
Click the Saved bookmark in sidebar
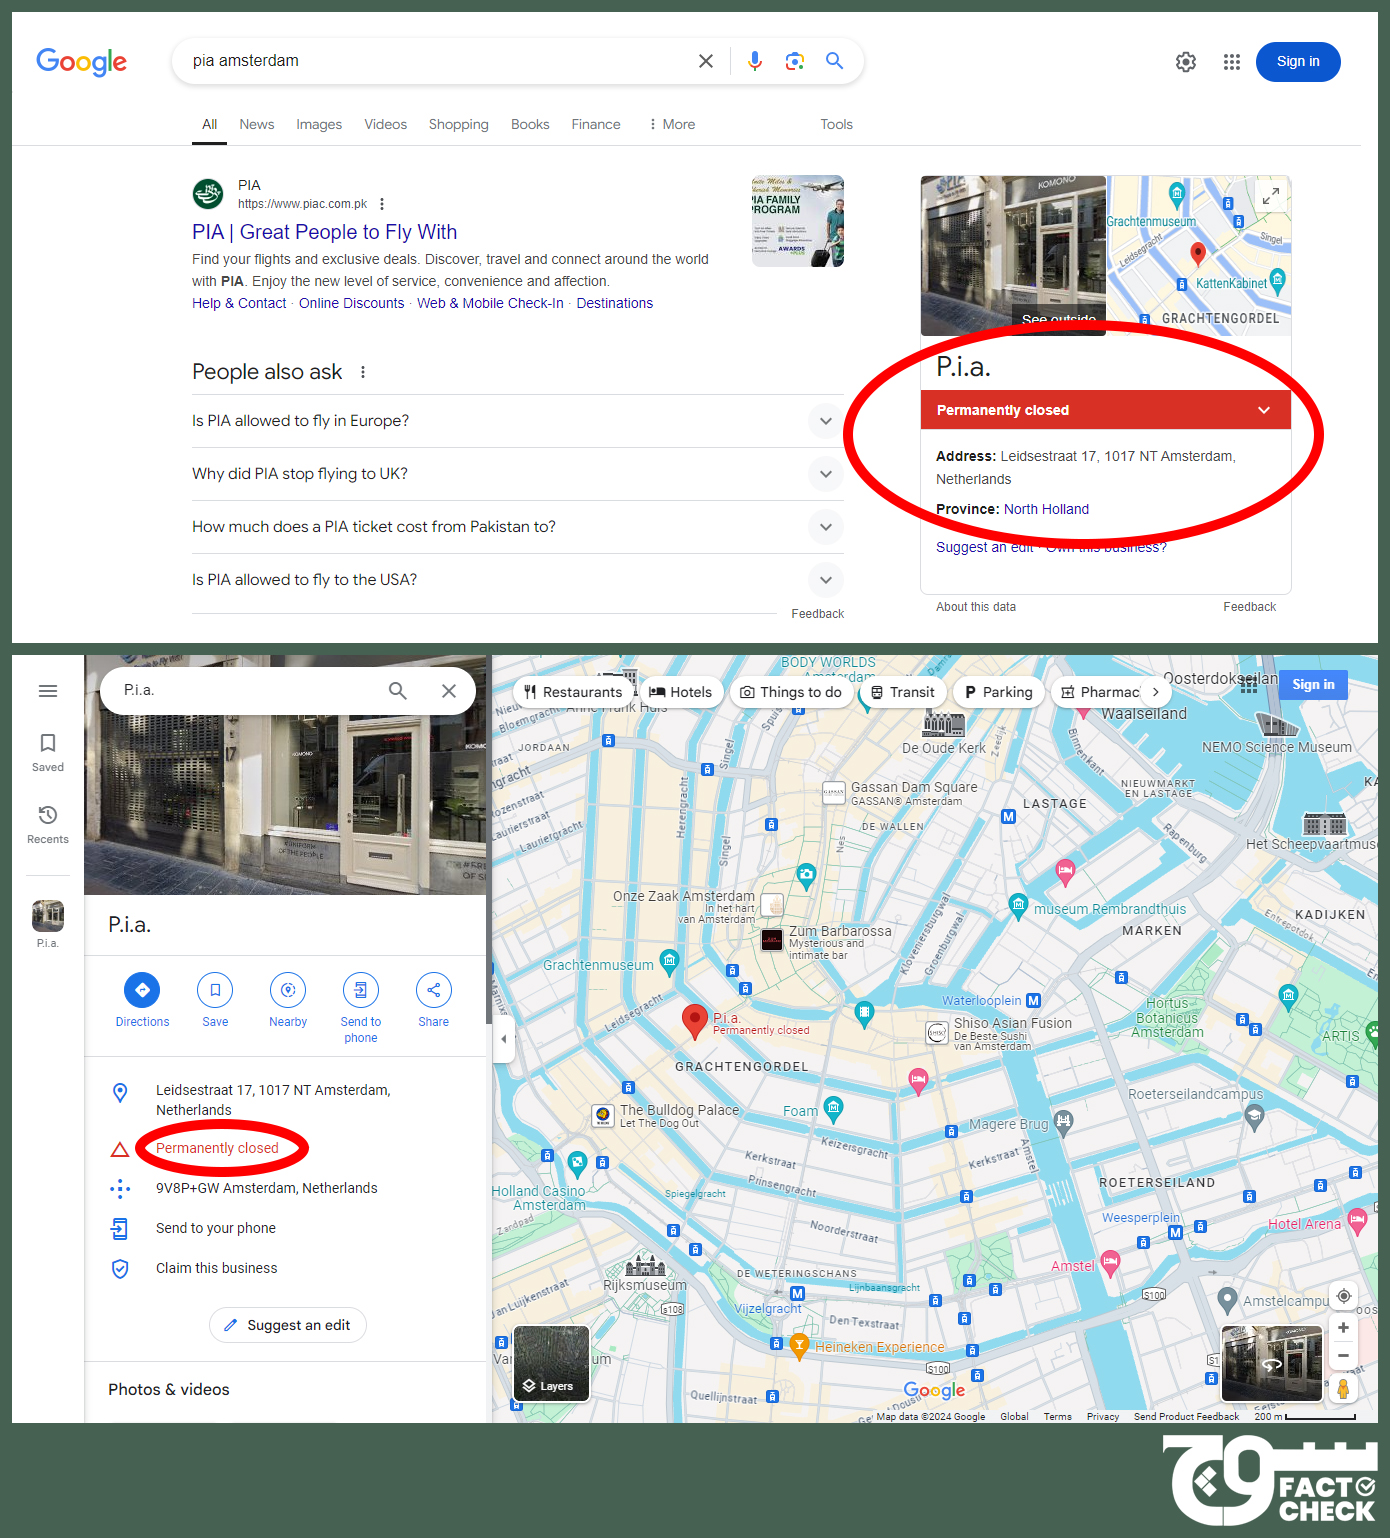point(48,752)
